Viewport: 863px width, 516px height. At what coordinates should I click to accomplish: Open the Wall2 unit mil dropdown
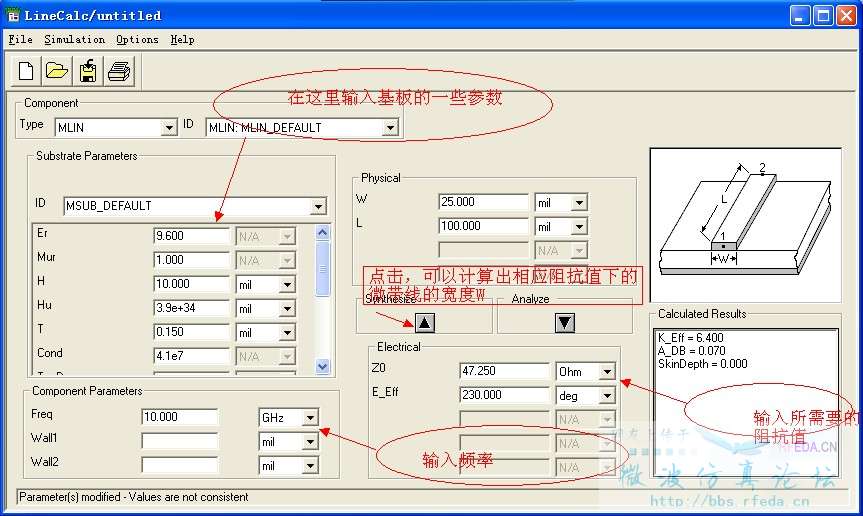tap(310, 466)
